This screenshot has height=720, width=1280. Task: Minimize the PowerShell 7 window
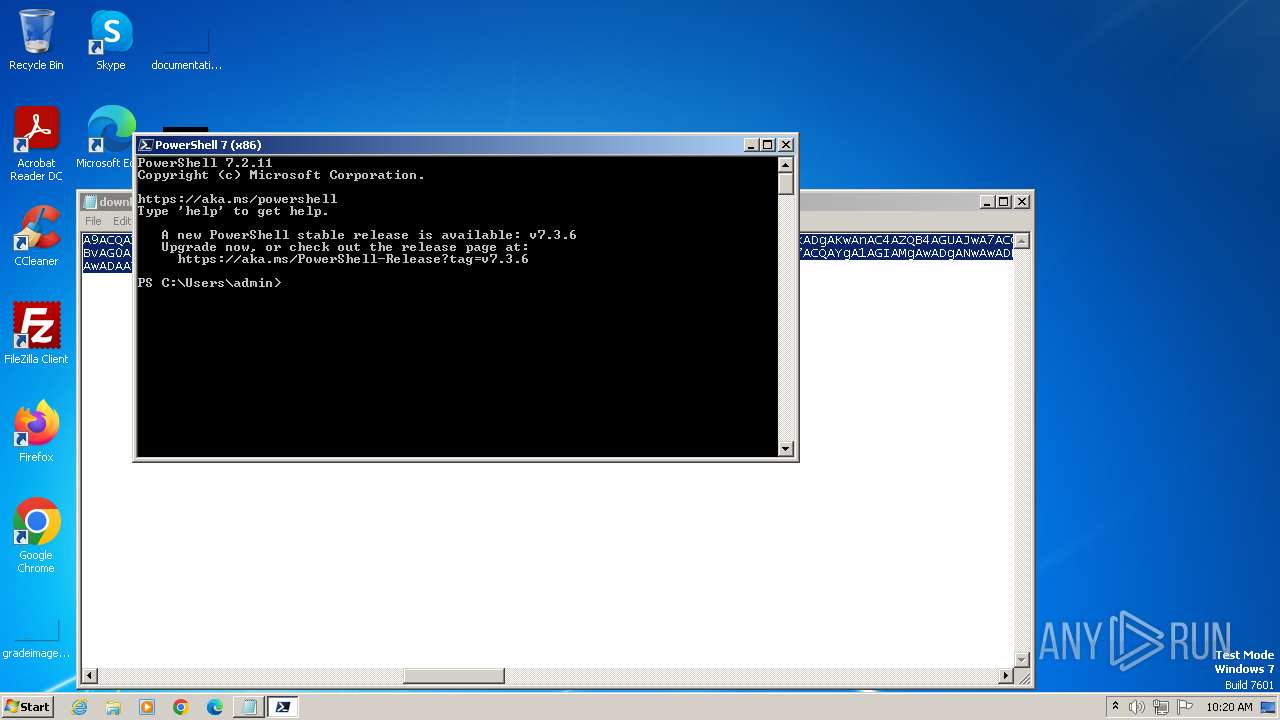coord(751,145)
